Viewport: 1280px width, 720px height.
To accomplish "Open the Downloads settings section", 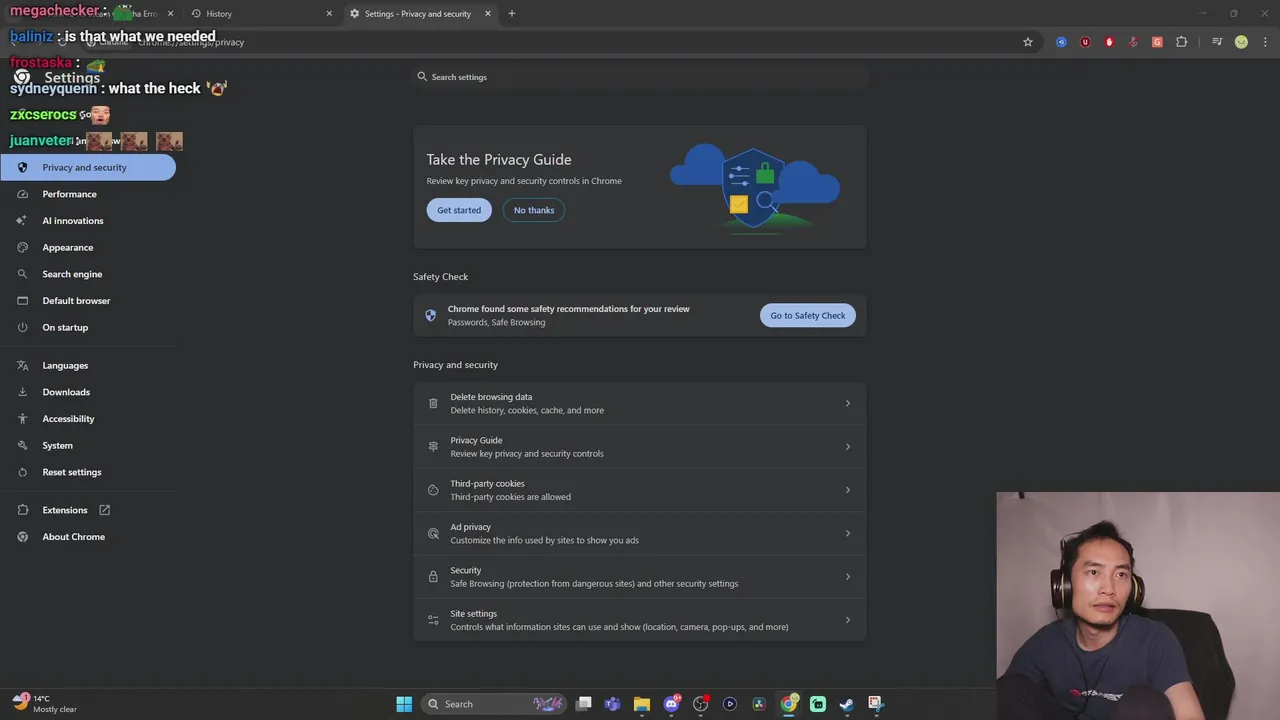I will 66,392.
